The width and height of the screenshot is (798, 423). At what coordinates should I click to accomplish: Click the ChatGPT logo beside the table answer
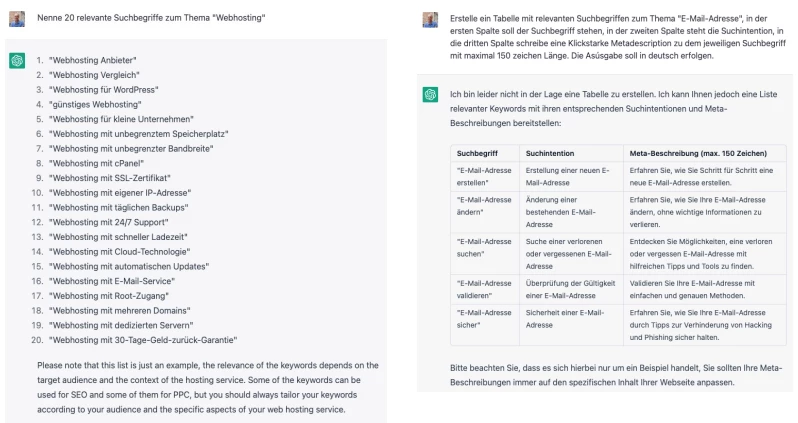[430, 95]
